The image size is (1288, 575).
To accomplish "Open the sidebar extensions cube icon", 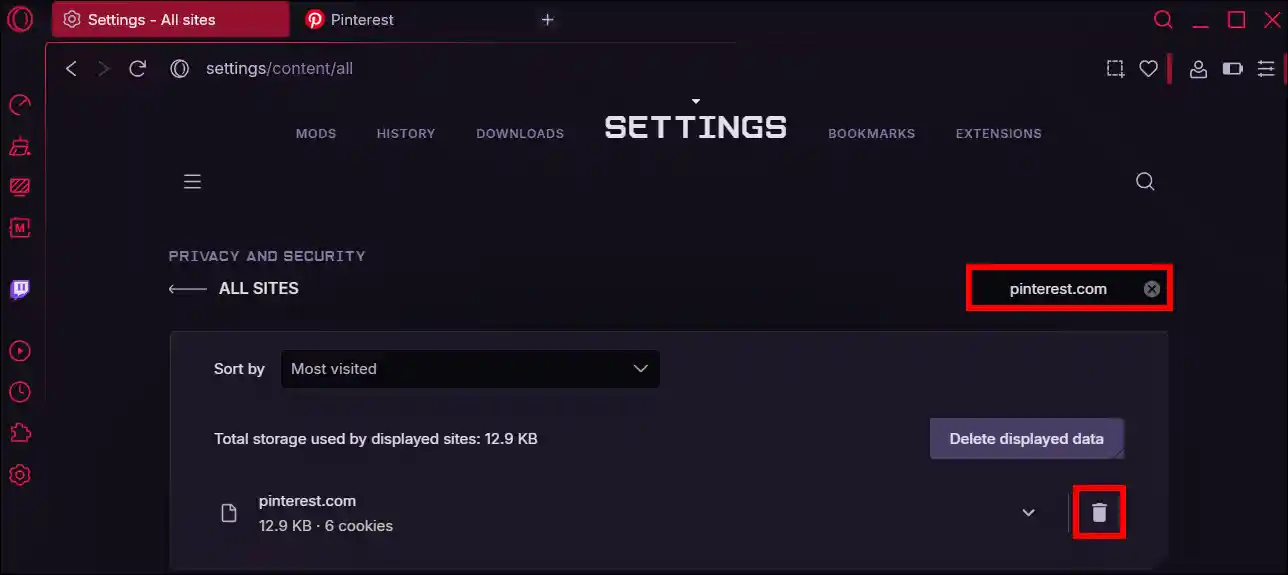I will 20,433.
